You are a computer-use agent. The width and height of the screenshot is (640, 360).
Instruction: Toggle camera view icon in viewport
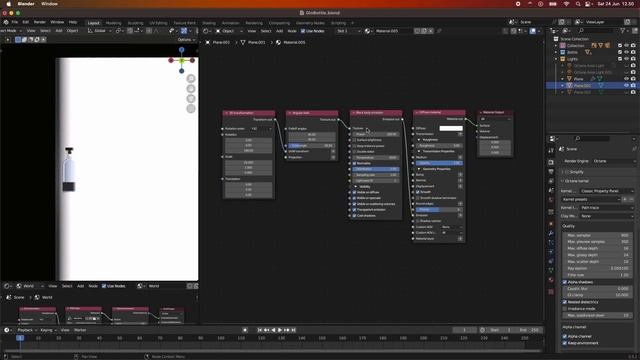[191, 99]
